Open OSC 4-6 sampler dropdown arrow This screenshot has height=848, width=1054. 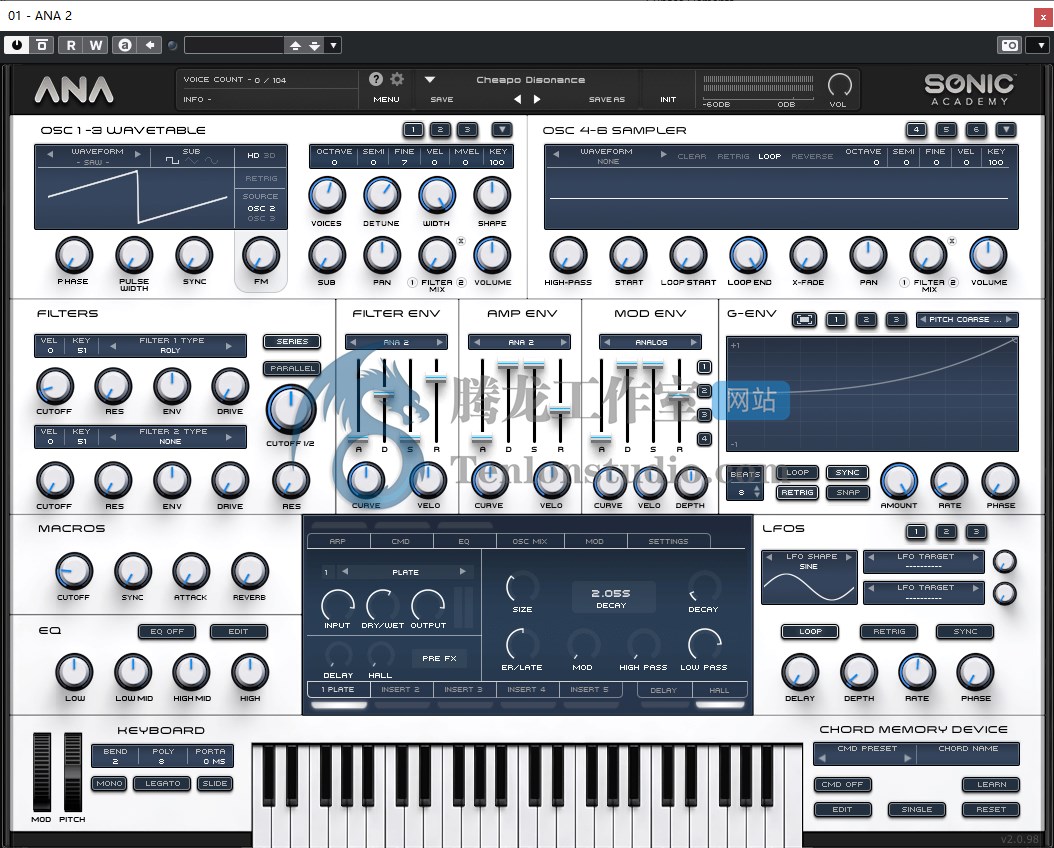click(x=1006, y=129)
